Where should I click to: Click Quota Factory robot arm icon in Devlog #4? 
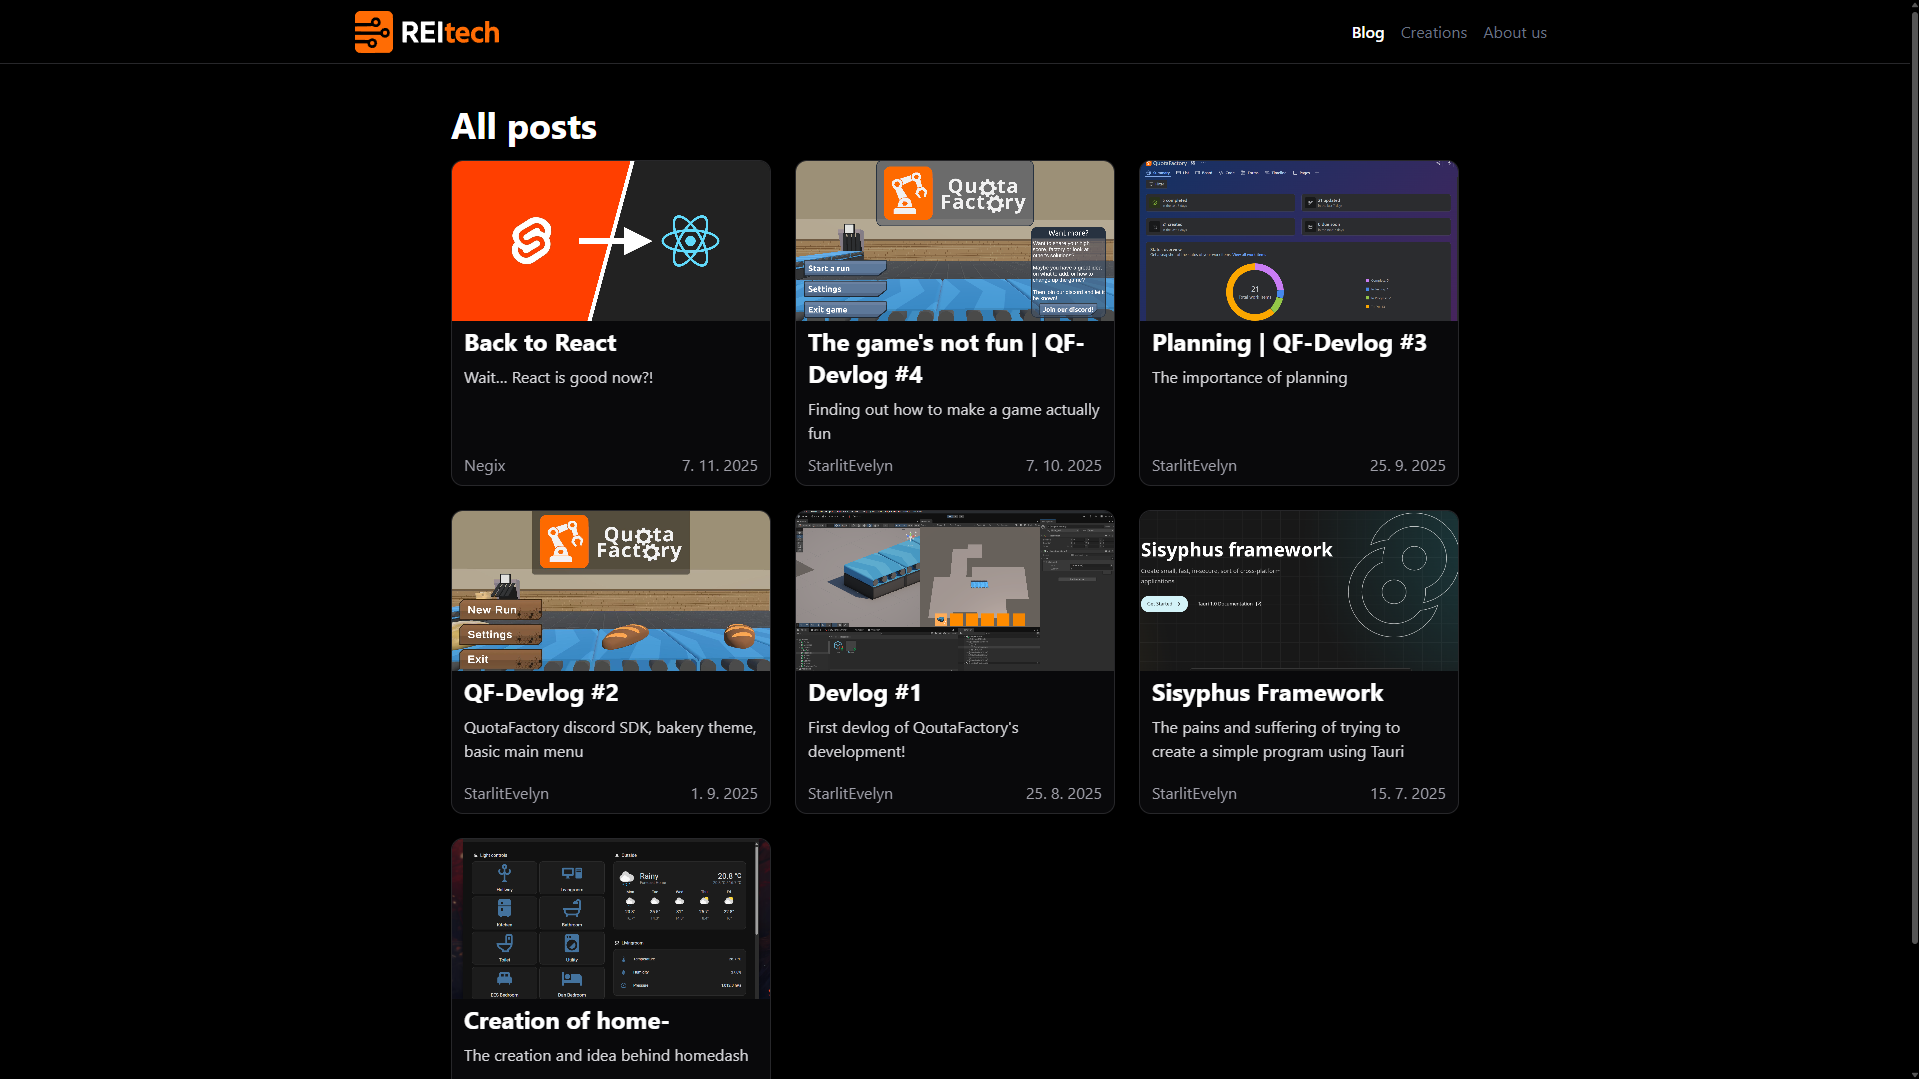(x=908, y=193)
